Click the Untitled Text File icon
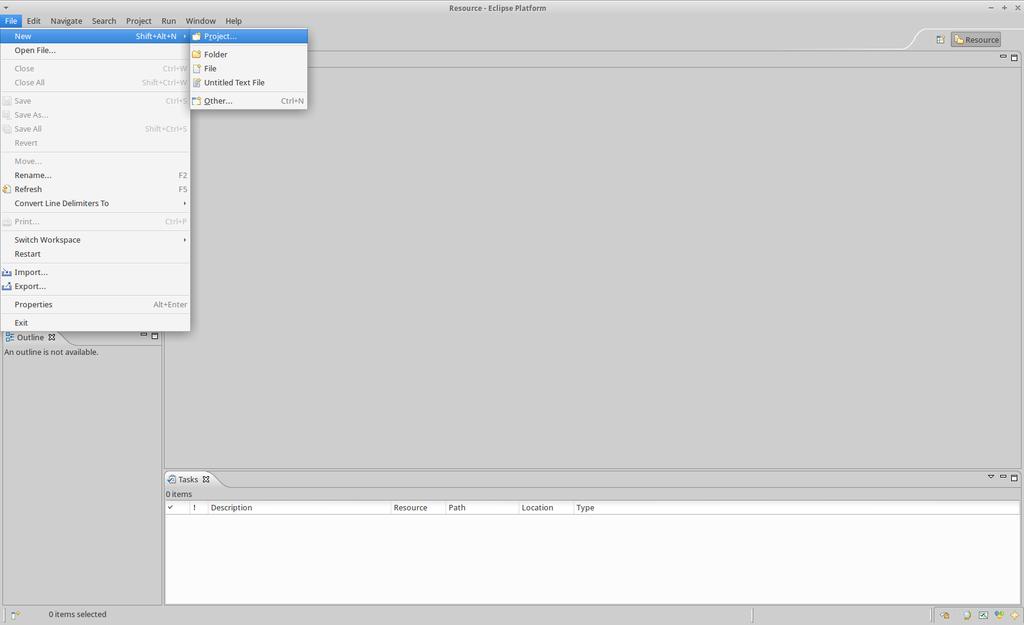 point(197,82)
